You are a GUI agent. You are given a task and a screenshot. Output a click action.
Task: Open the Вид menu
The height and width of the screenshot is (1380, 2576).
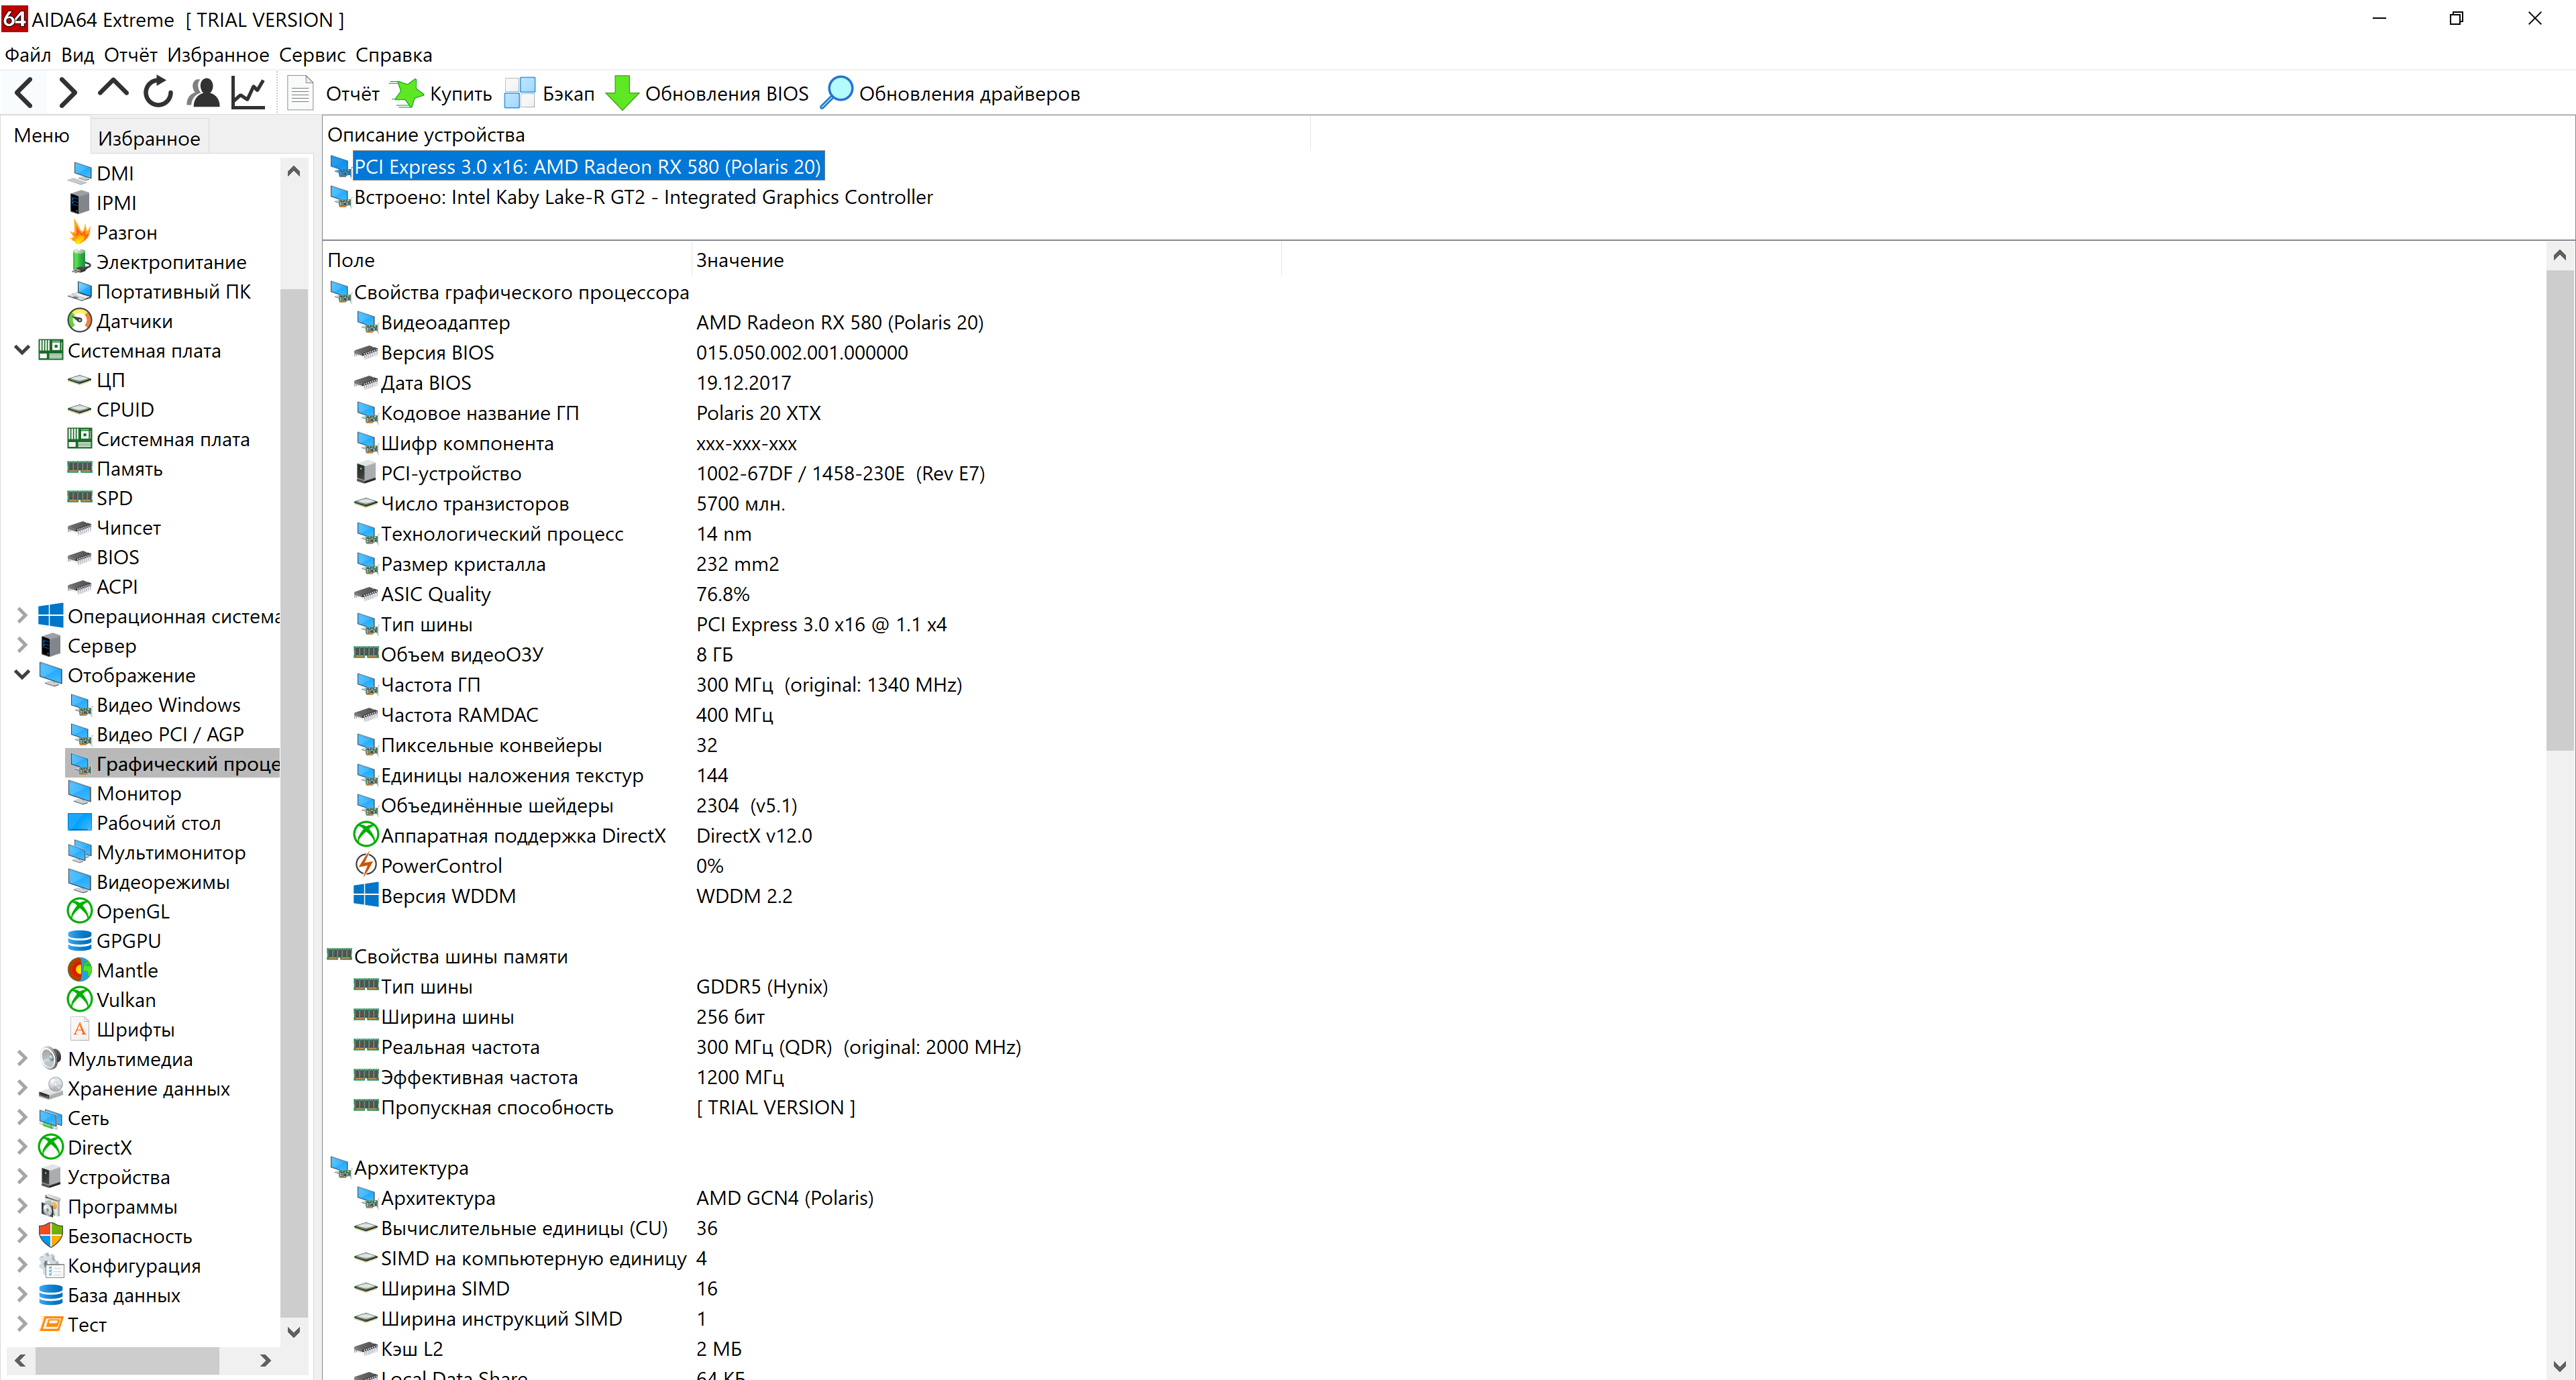[x=77, y=55]
